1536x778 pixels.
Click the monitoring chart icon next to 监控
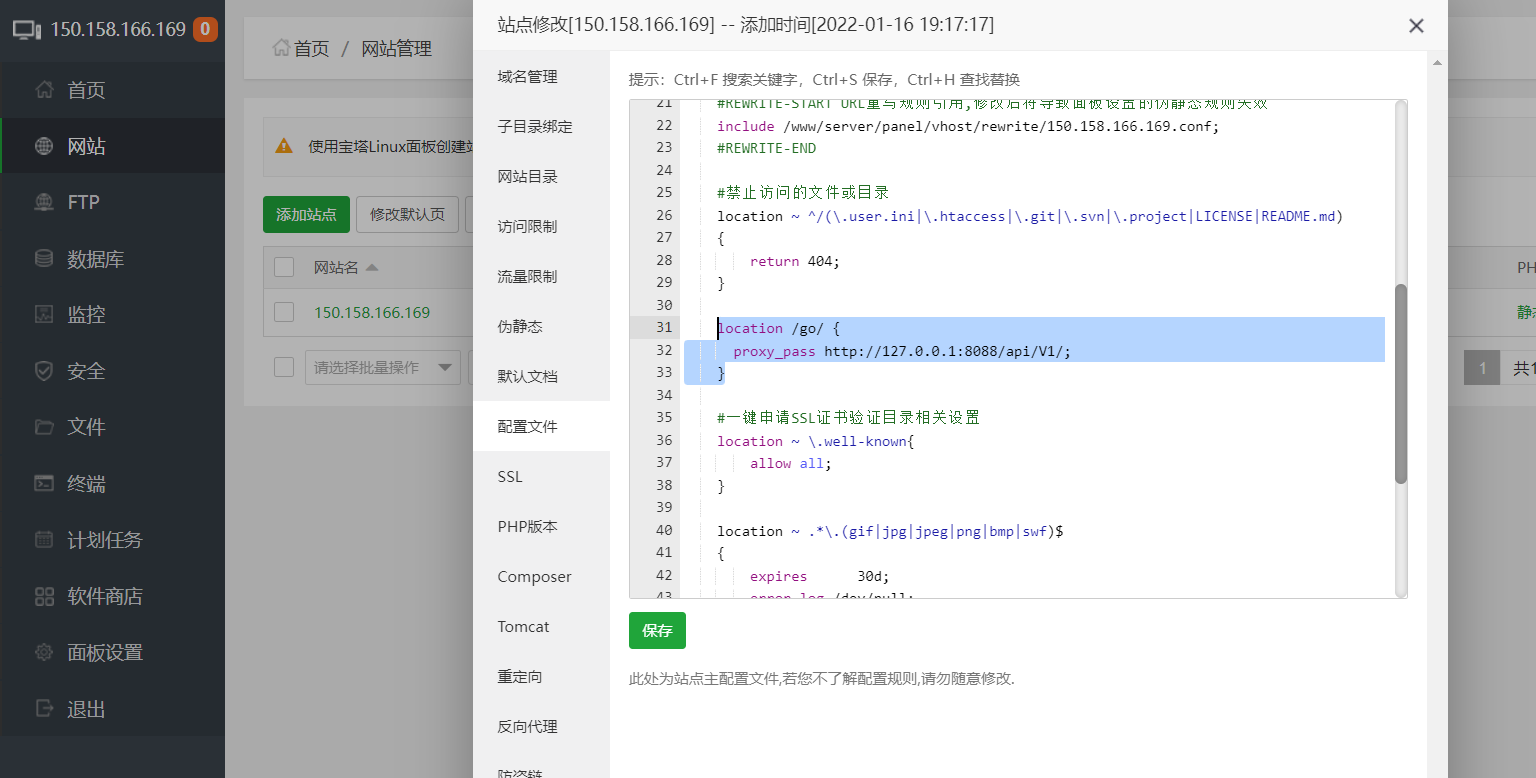[x=43, y=314]
